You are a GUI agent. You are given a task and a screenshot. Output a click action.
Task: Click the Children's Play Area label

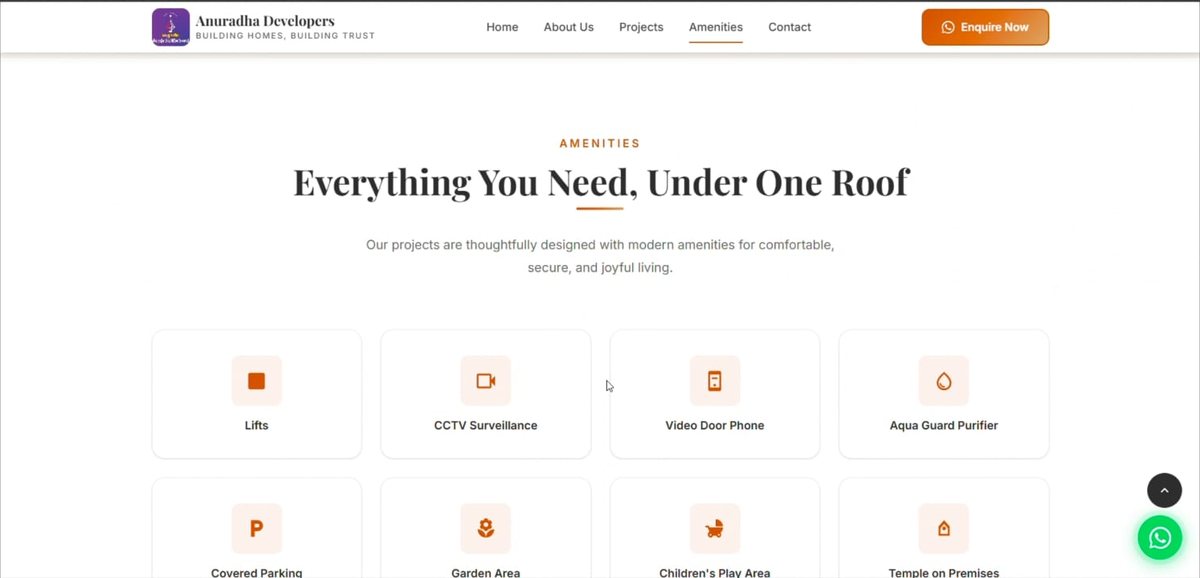(715, 573)
